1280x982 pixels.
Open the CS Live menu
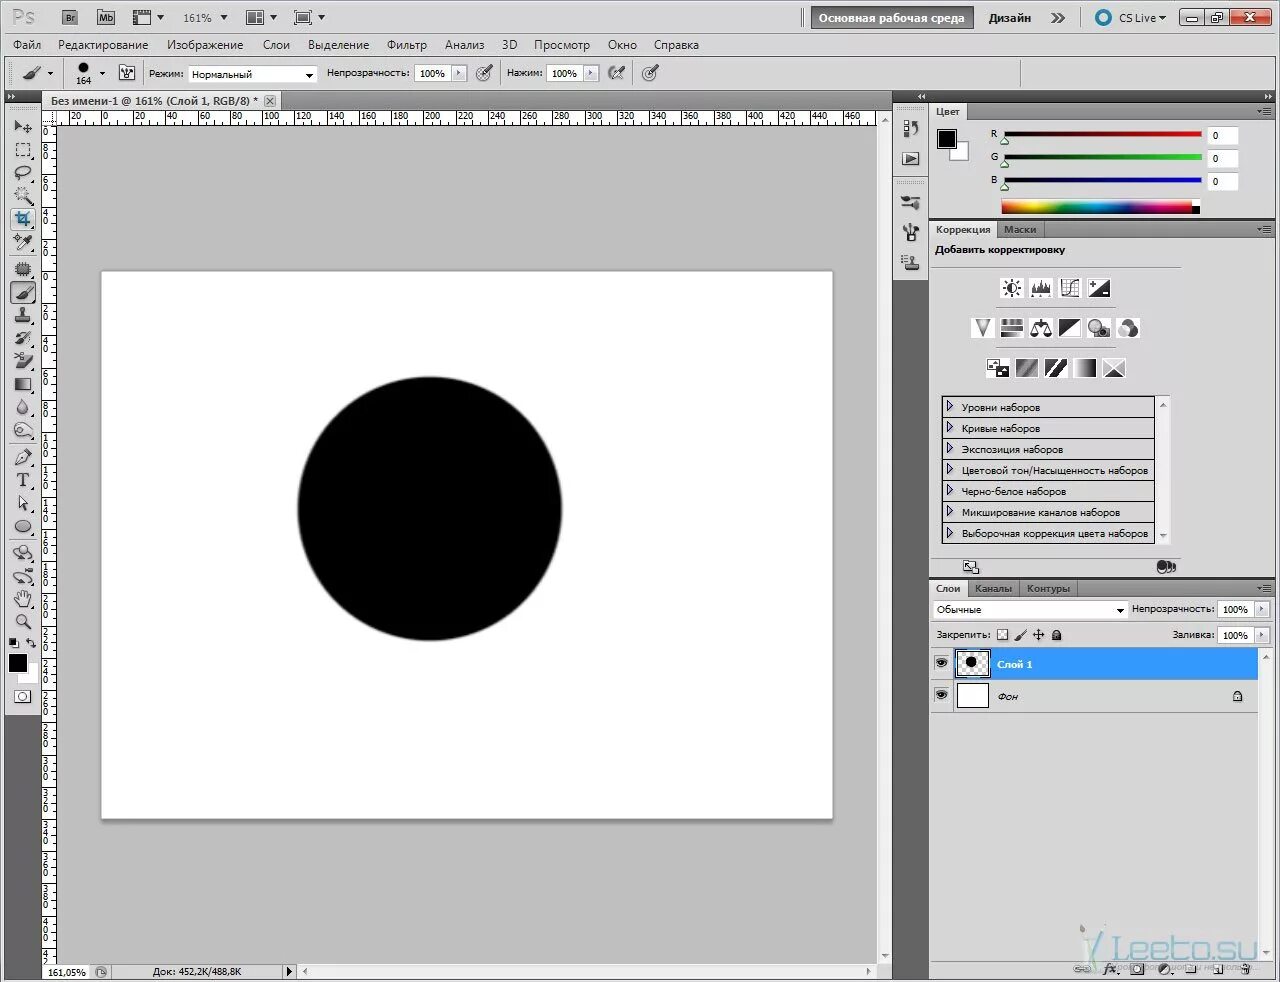coord(1132,18)
